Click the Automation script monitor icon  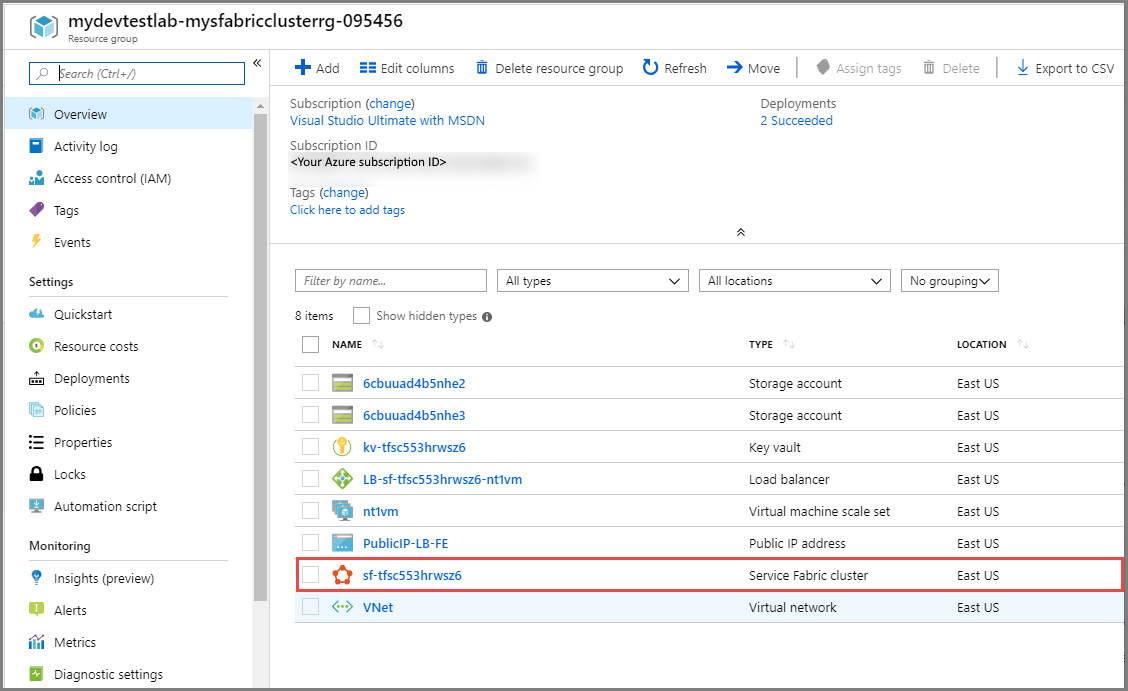click(x=36, y=505)
